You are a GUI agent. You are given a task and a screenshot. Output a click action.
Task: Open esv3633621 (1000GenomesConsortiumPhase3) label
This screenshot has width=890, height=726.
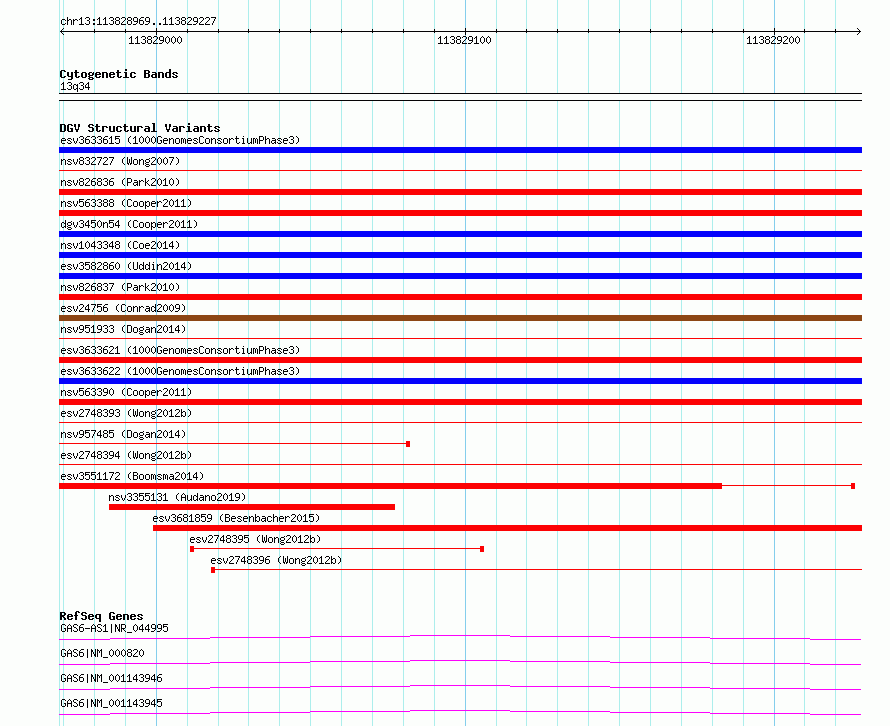point(180,350)
